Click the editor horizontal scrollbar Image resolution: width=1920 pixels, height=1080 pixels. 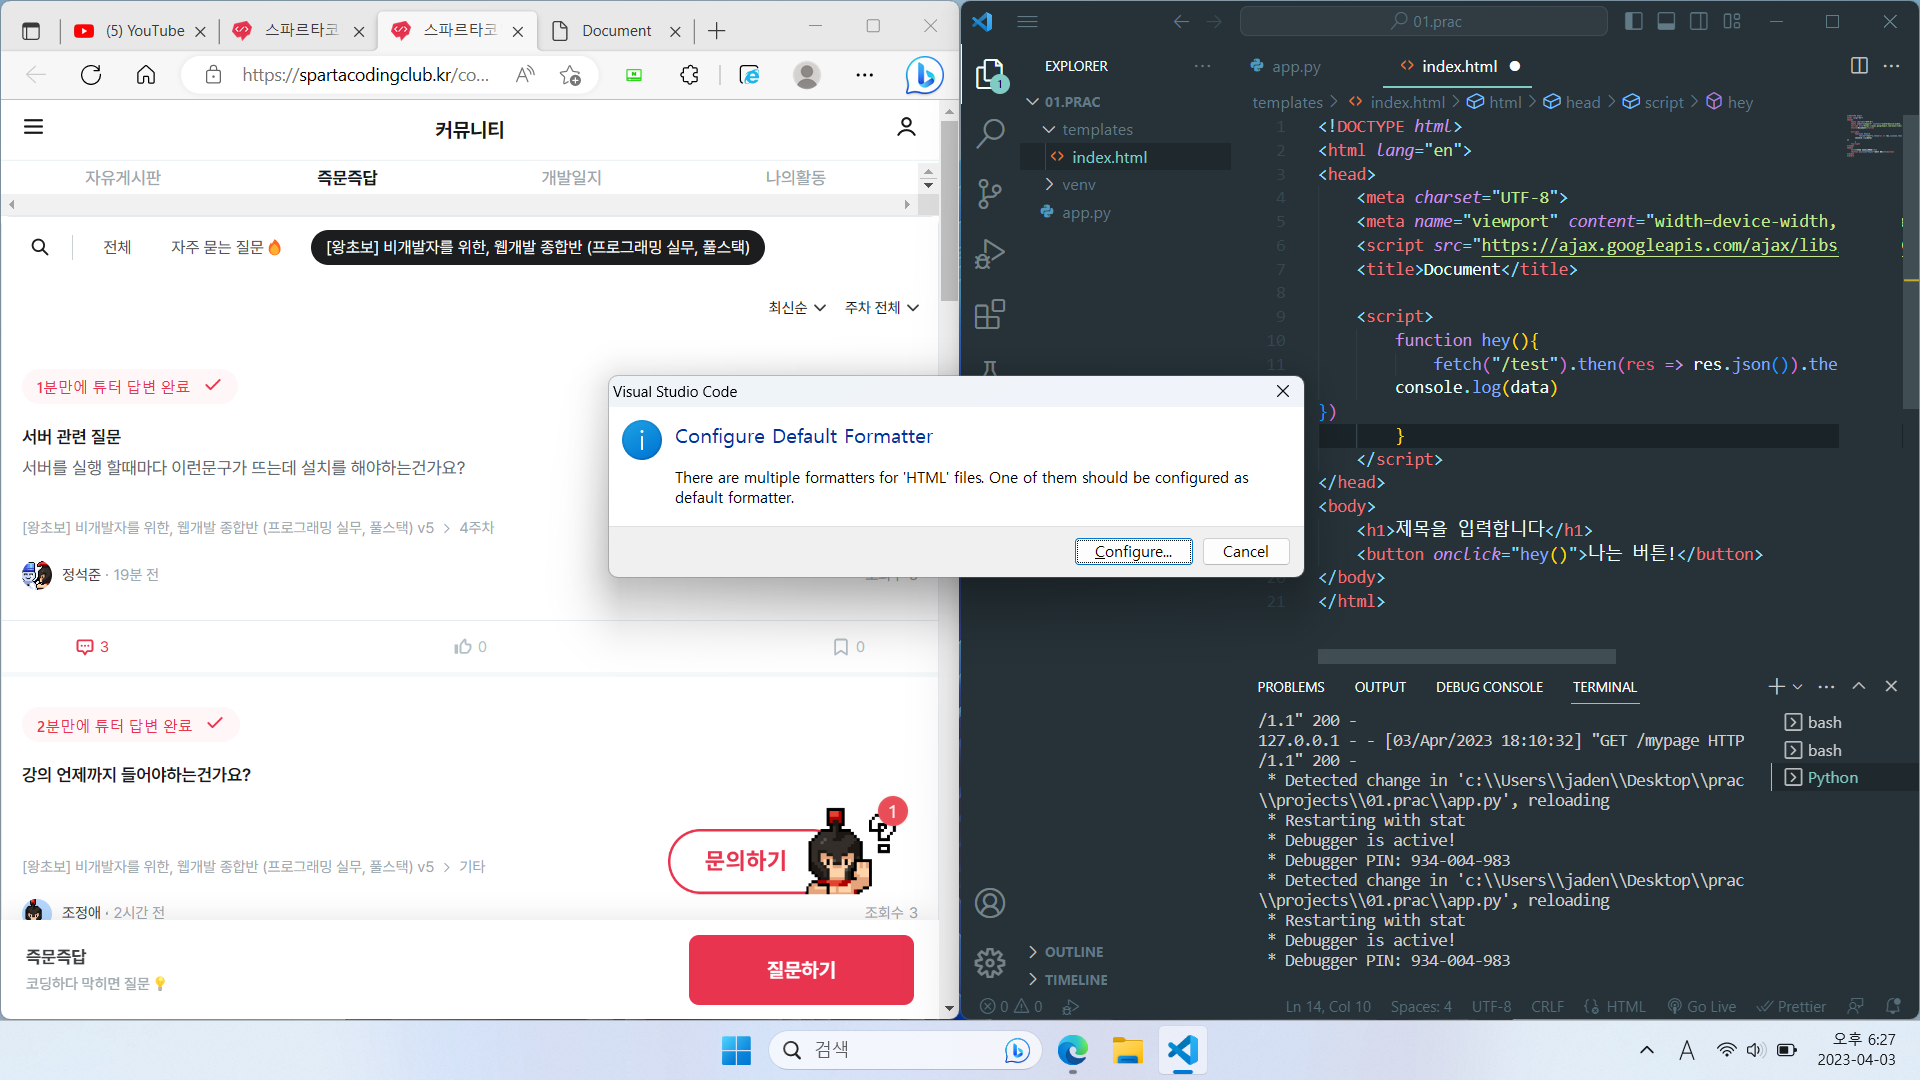[x=1466, y=656]
